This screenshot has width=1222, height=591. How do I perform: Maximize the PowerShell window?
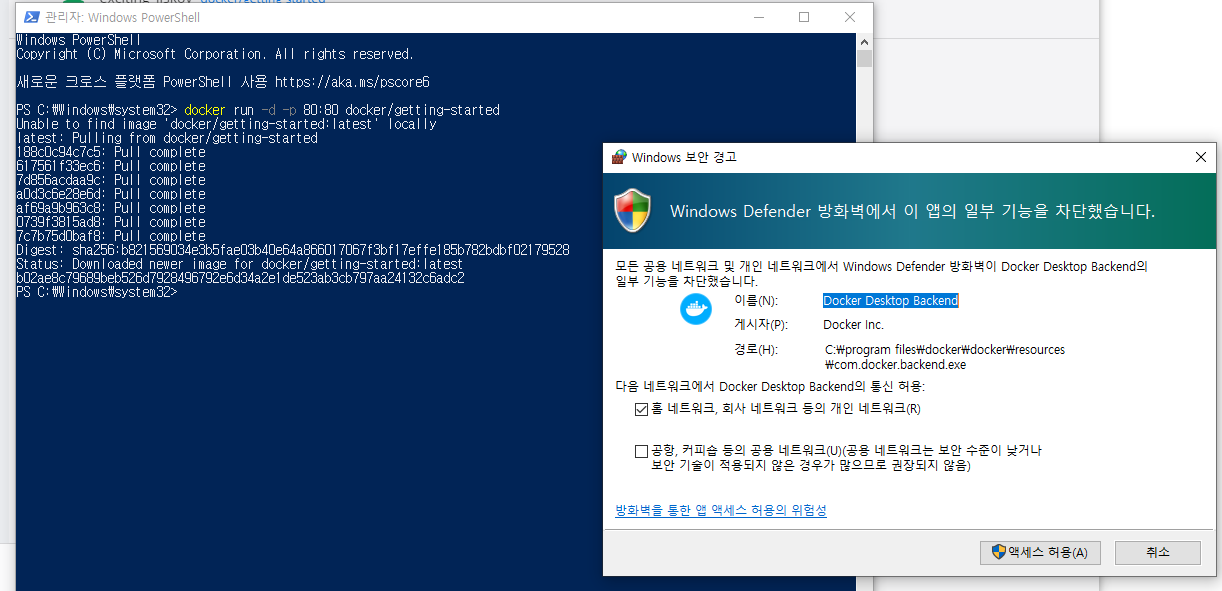(x=804, y=18)
